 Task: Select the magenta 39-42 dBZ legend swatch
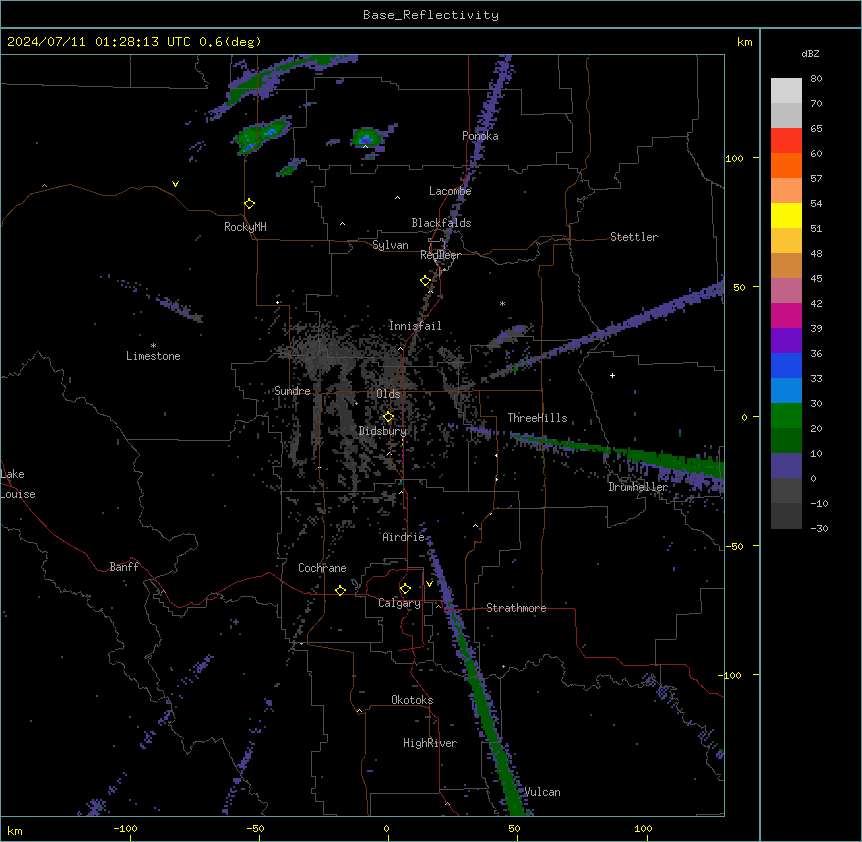click(786, 315)
